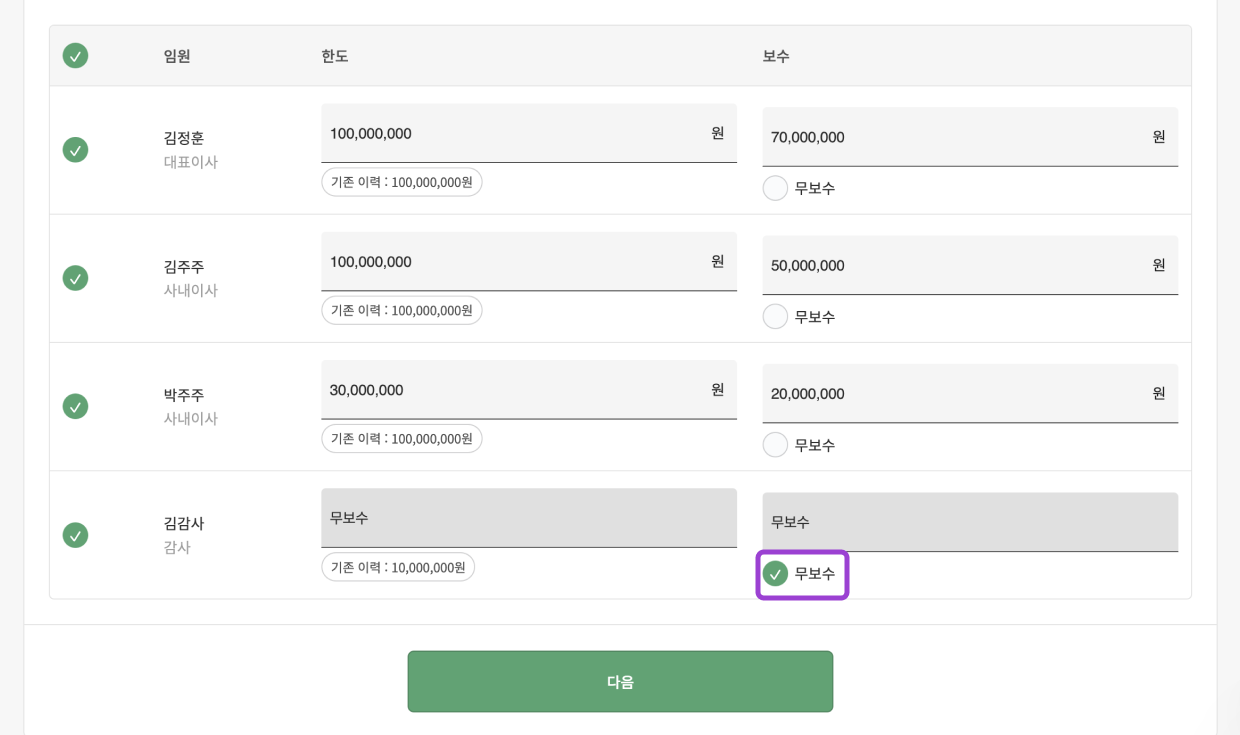Click 박주주's 기존 이력 chip
Viewport: 1240px width, 735px height.
tap(401, 438)
